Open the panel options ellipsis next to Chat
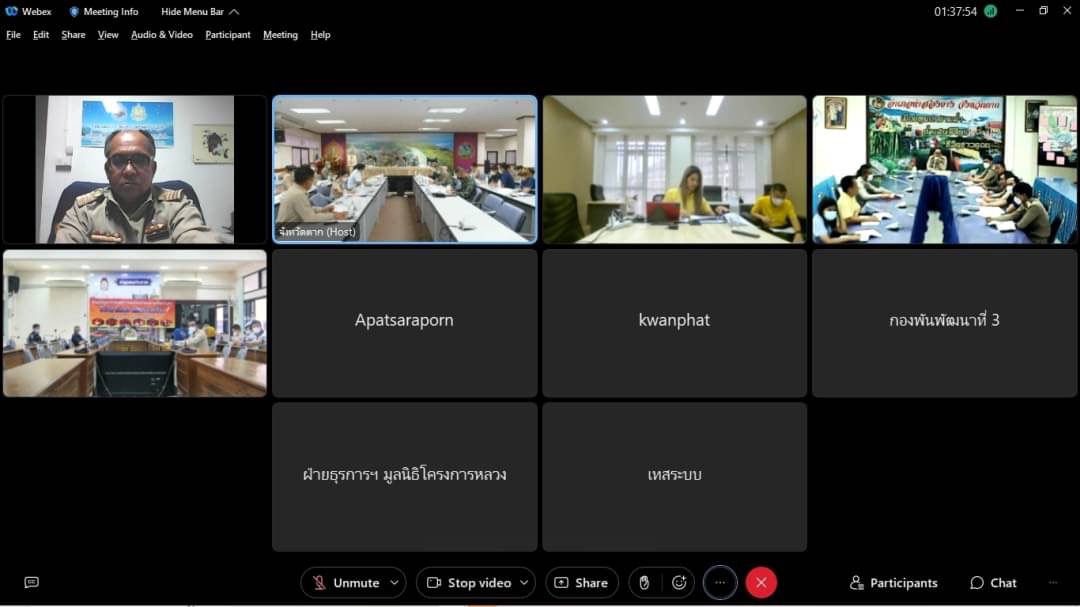The height and width of the screenshot is (607, 1080). [1052, 583]
